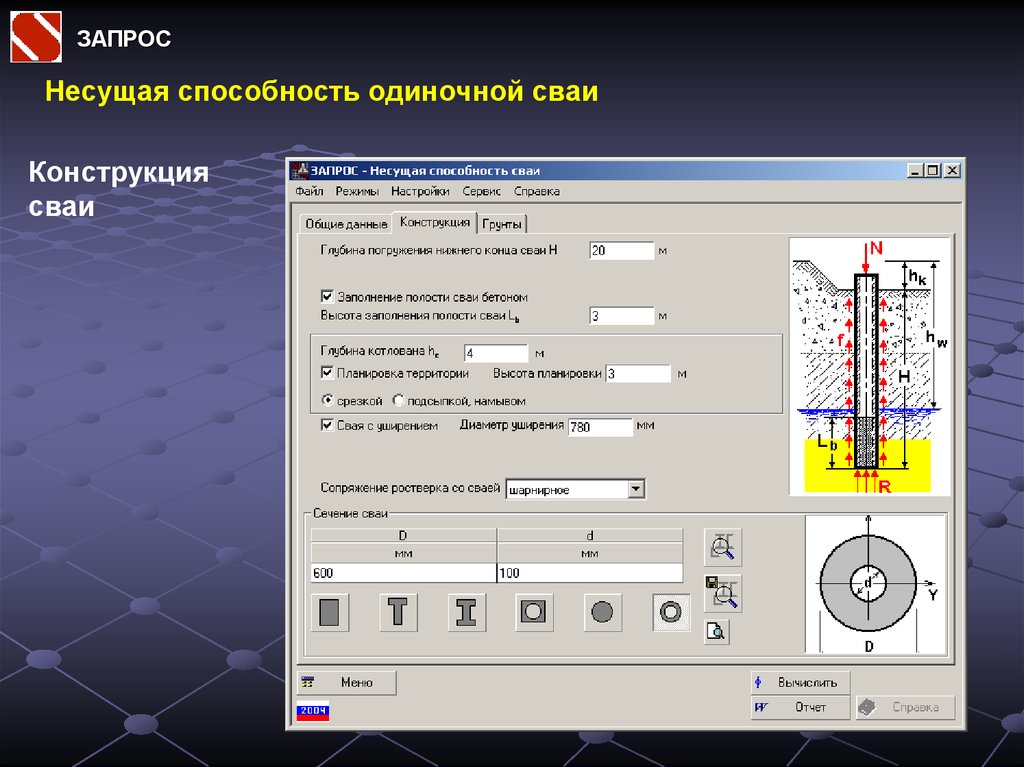Open the "Режимы" menu
The height and width of the screenshot is (767, 1024).
(x=357, y=191)
